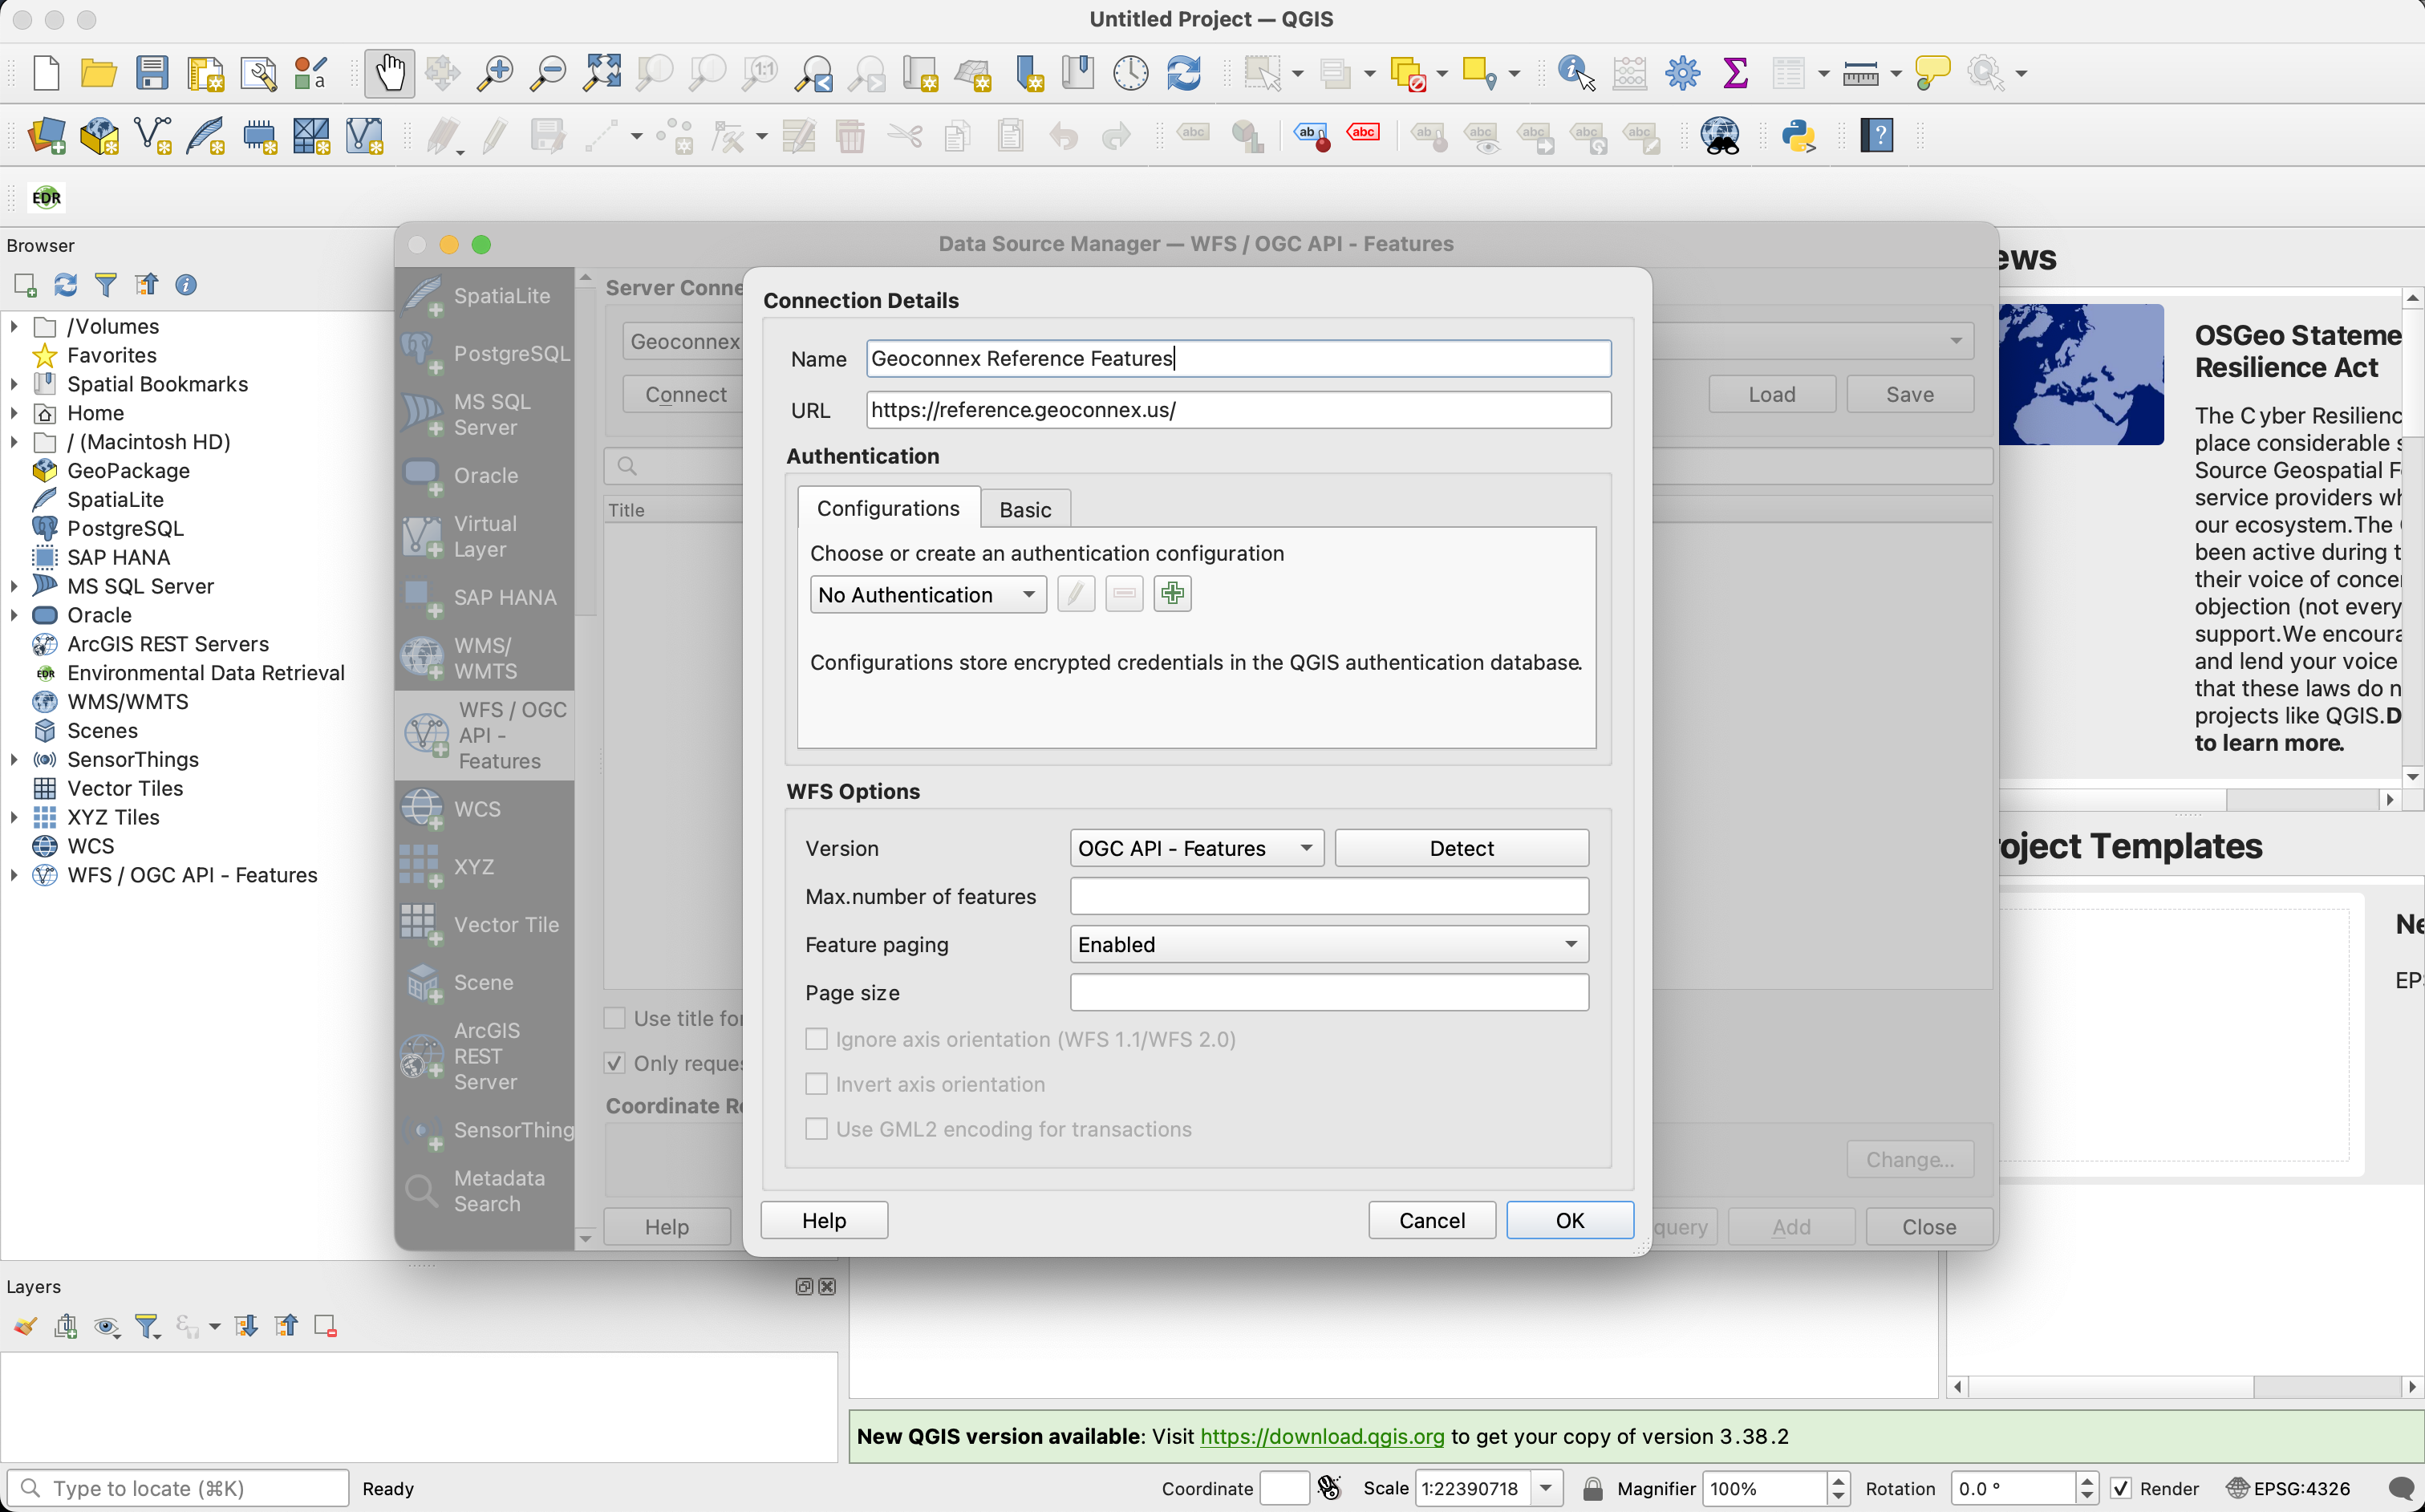Open the Scale dropdown in status bar
This screenshot has width=2425, height=1512.
point(1546,1488)
